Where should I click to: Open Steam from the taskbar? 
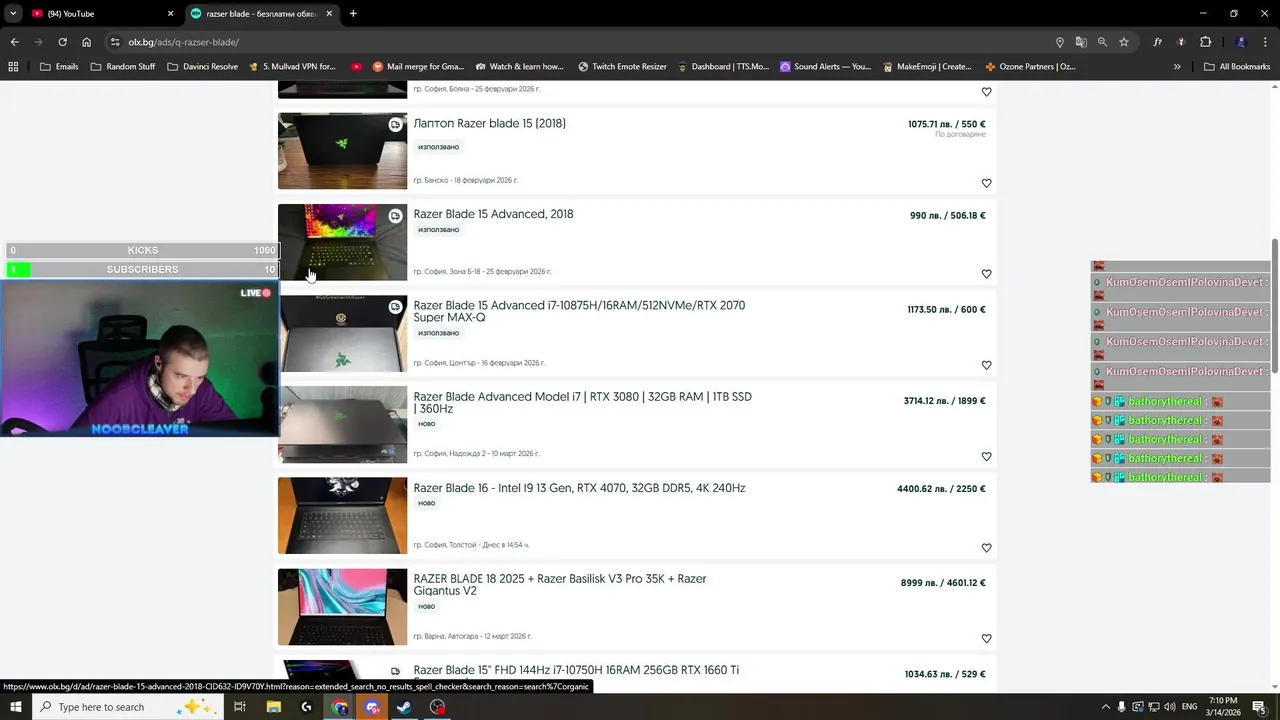(404, 707)
